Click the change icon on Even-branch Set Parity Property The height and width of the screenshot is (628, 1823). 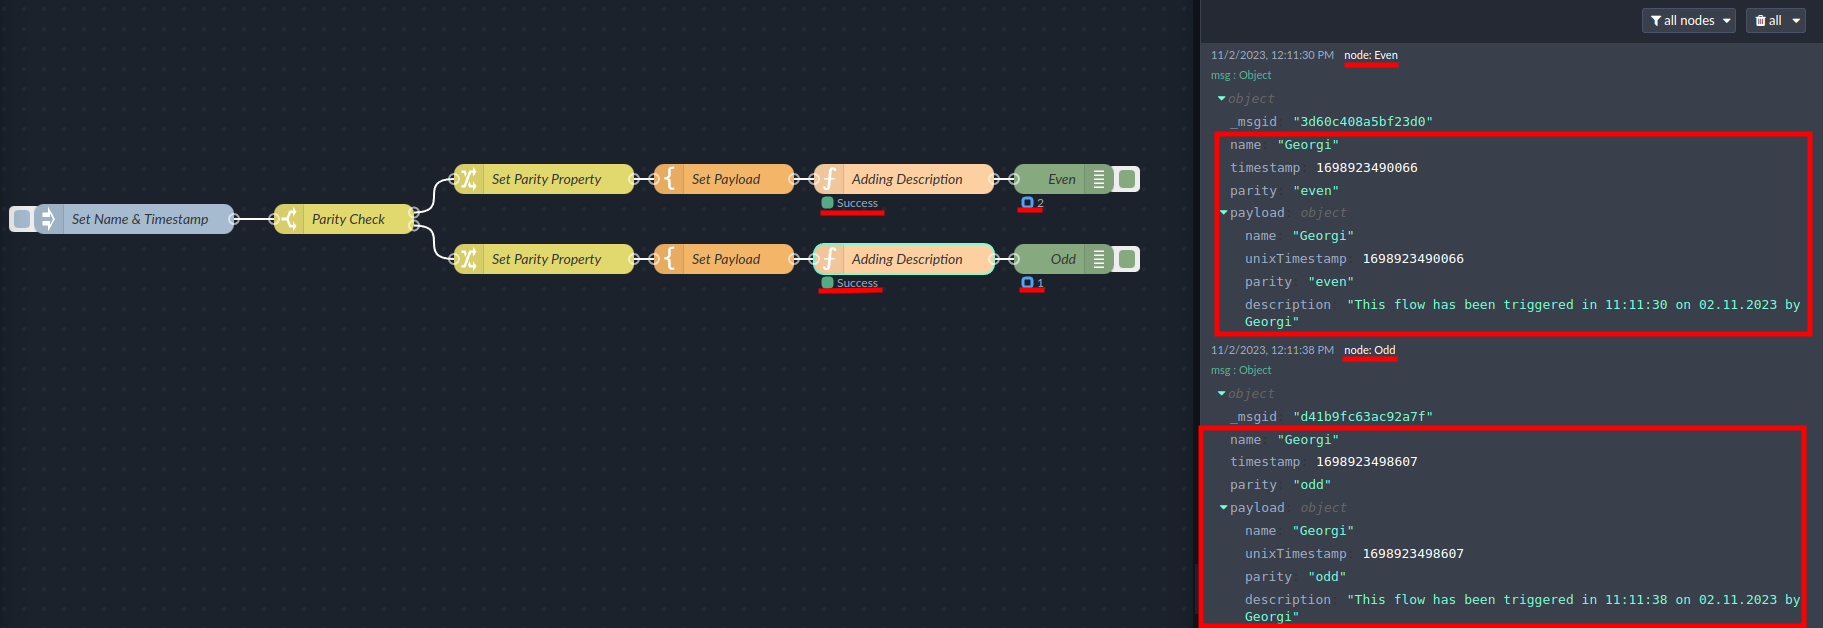click(468, 179)
